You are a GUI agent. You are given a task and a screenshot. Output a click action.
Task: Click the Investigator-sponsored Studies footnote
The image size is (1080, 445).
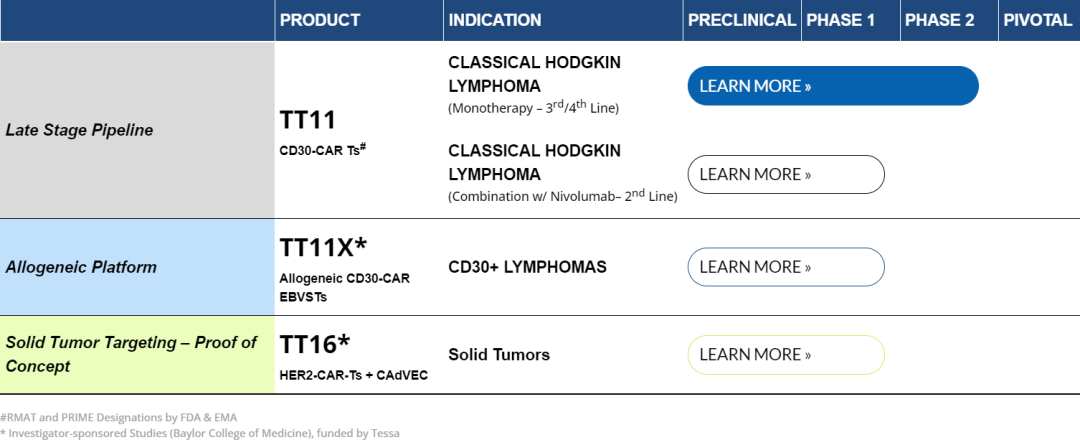click(199, 433)
